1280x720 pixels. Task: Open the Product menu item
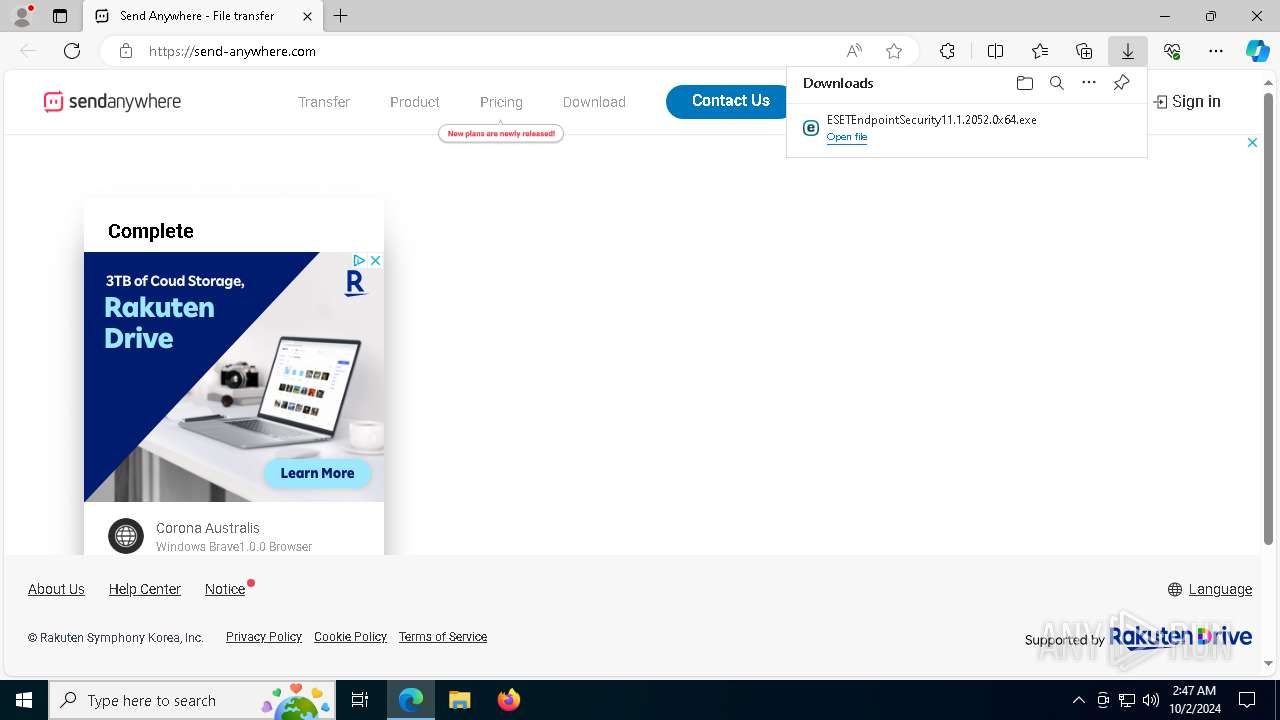pyautogui.click(x=415, y=102)
